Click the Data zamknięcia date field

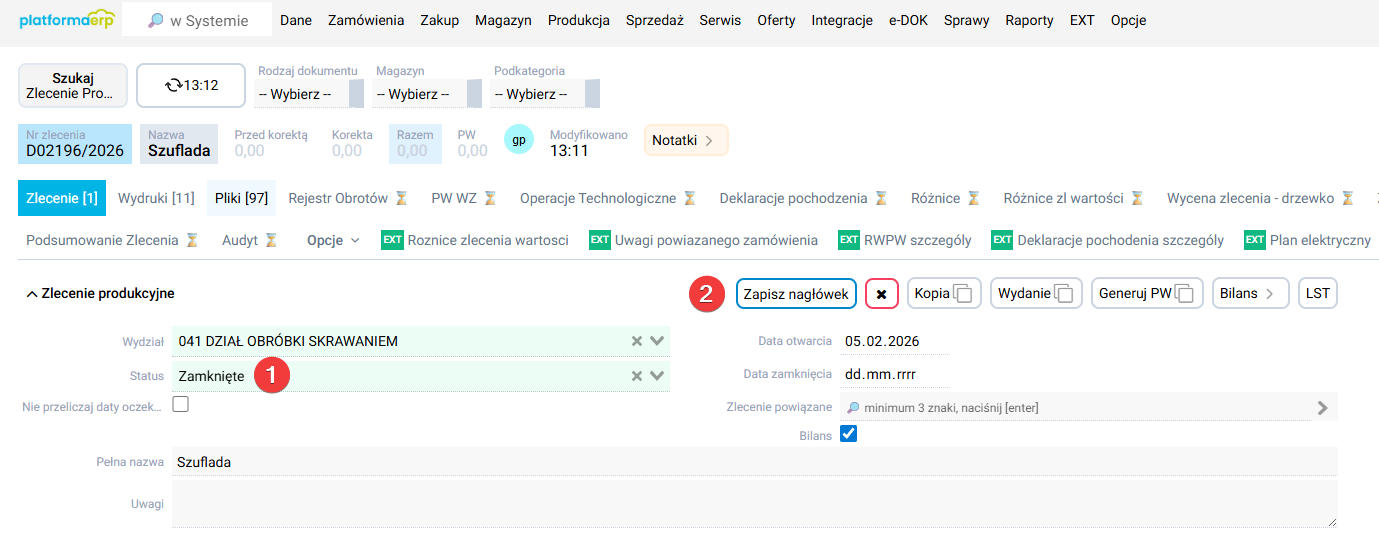[x=894, y=374]
